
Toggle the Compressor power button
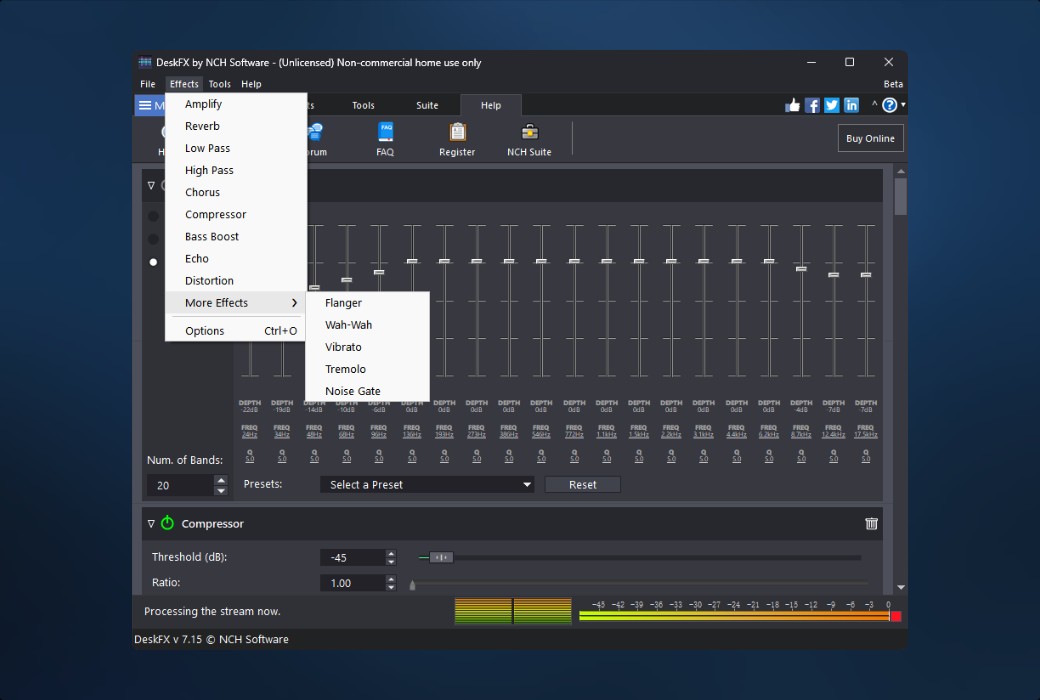(x=168, y=523)
